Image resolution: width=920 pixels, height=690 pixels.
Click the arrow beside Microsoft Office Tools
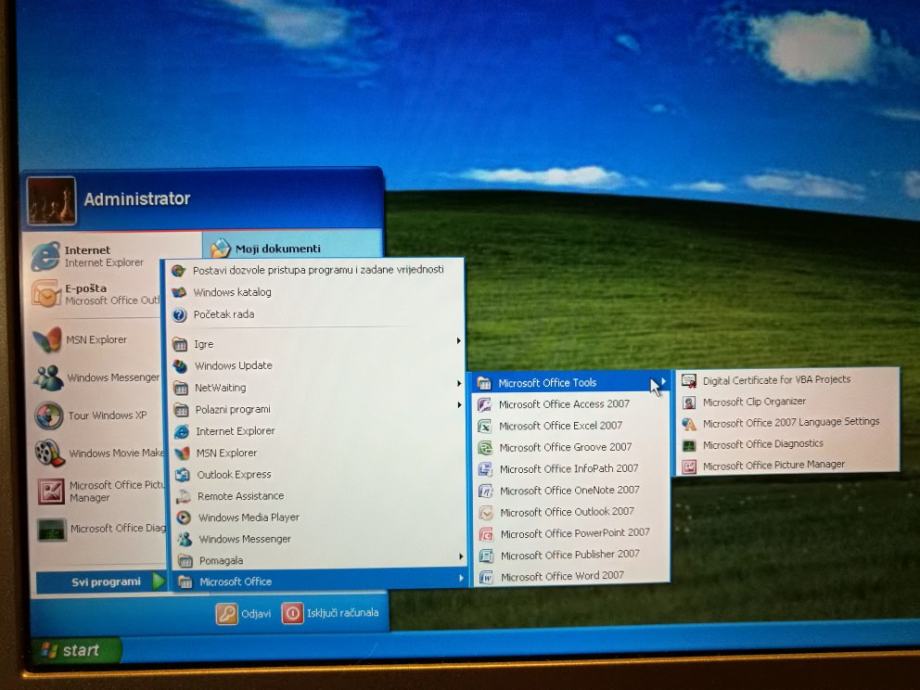pyautogui.click(x=664, y=382)
